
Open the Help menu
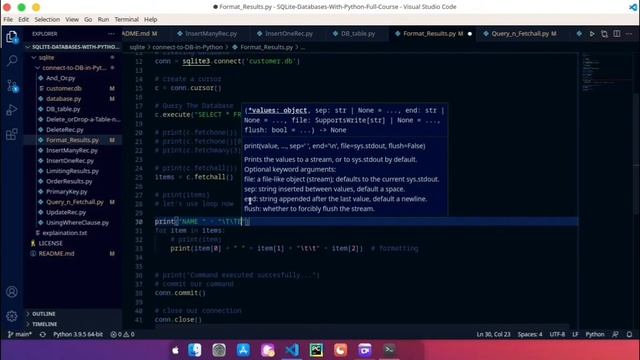pyautogui.click(x=151, y=19)
